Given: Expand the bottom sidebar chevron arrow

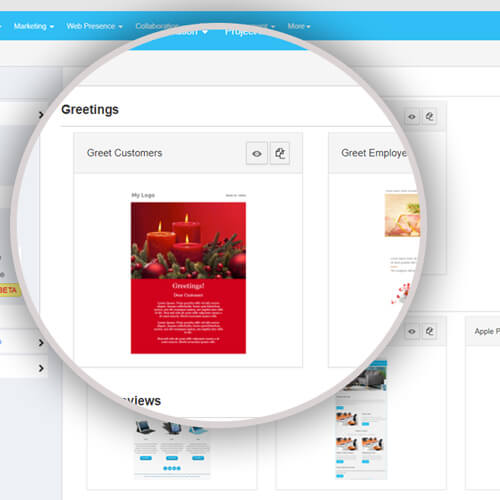Looking at the screenshot, I should [41, 368].
